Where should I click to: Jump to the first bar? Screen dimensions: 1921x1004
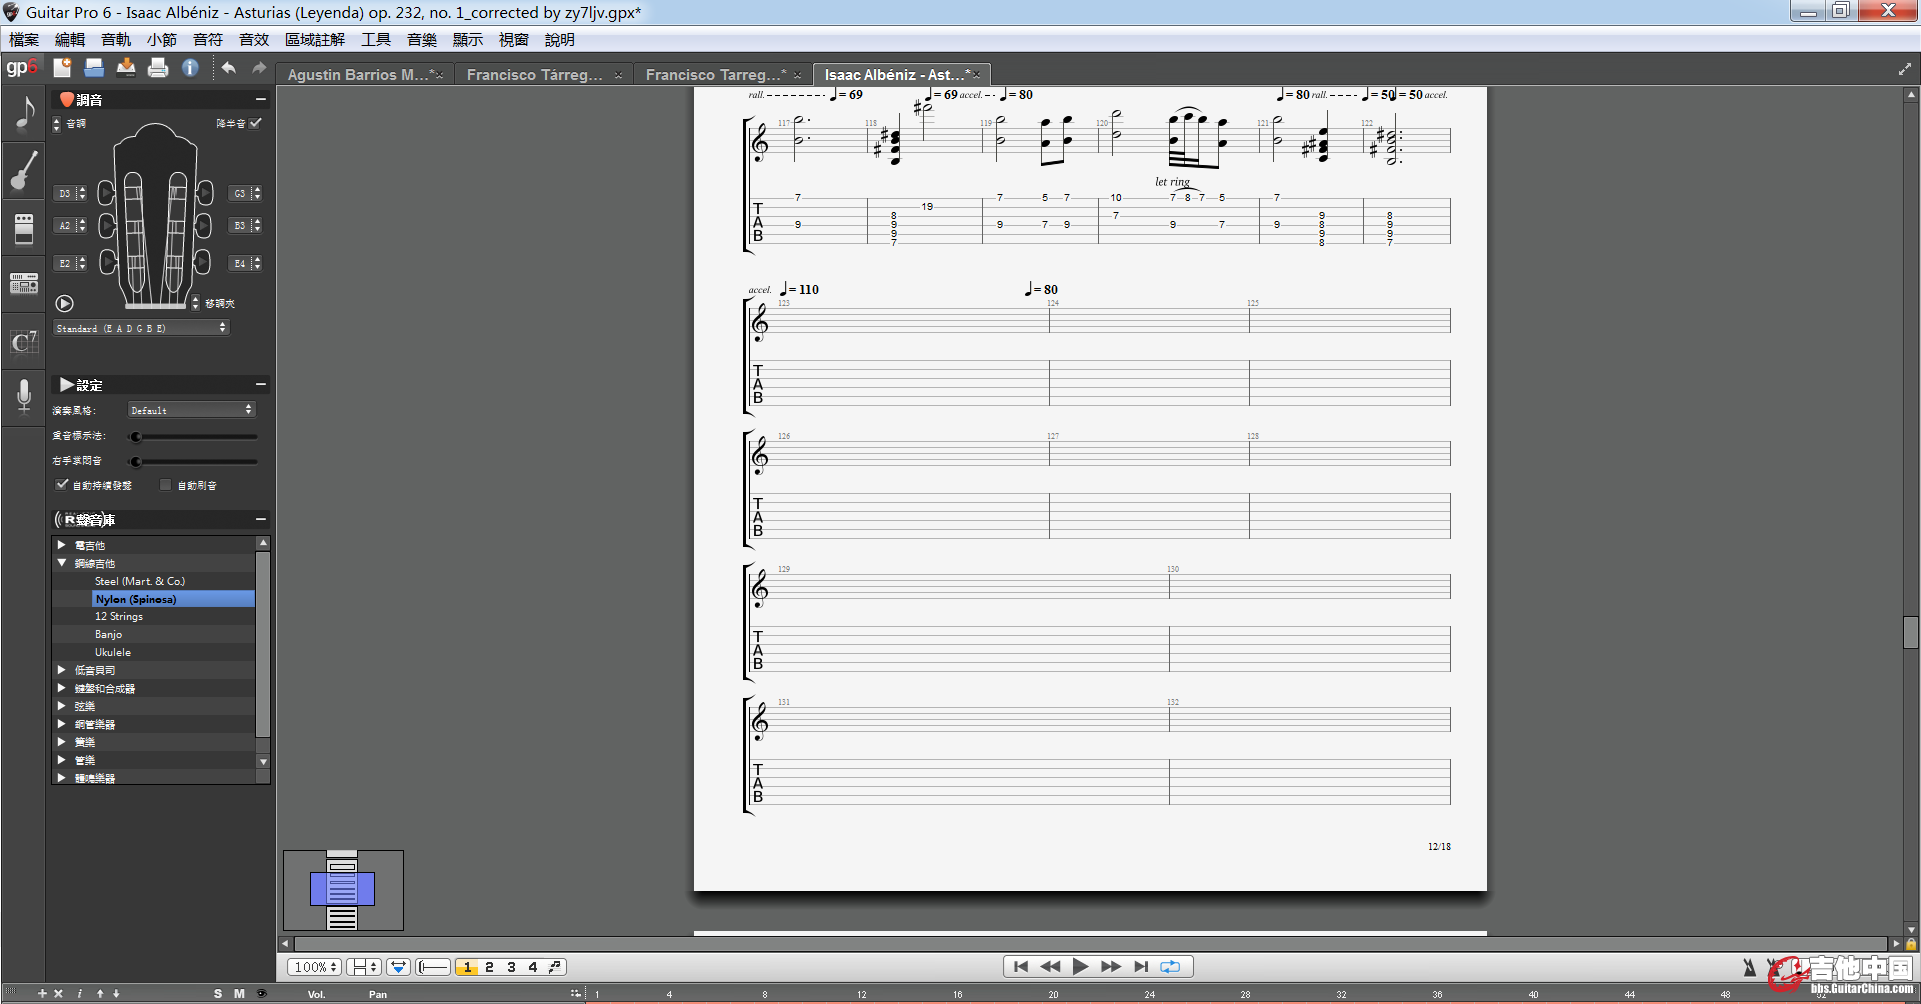coord(1020,966)
